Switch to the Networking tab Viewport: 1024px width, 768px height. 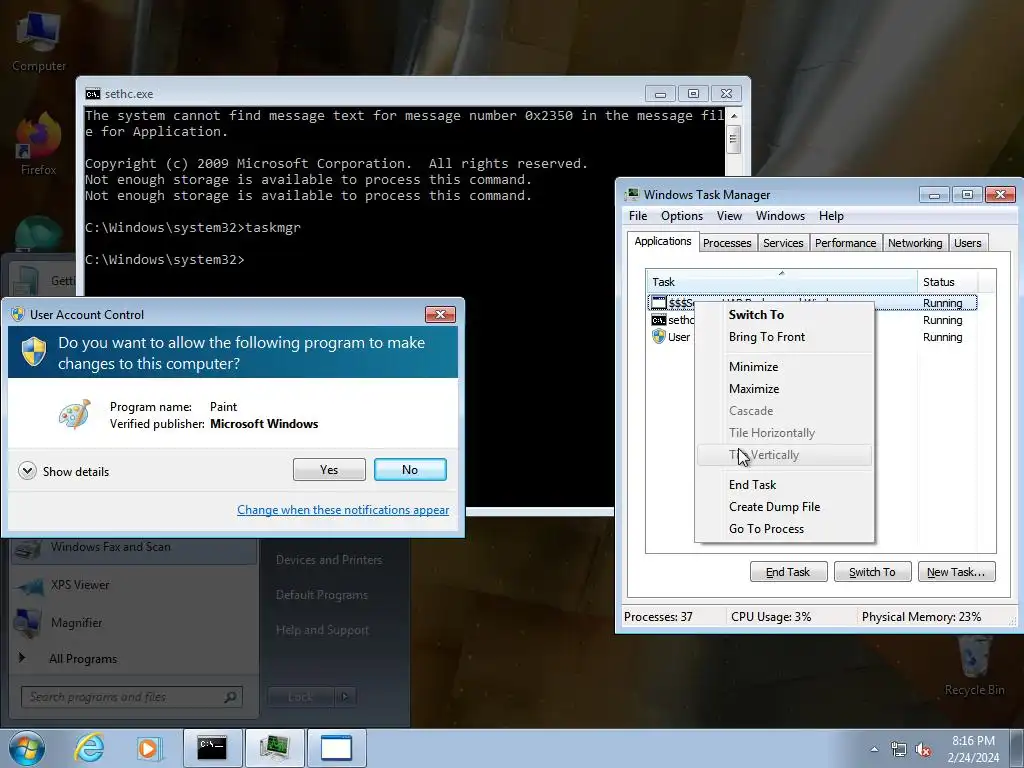point(915,243)
